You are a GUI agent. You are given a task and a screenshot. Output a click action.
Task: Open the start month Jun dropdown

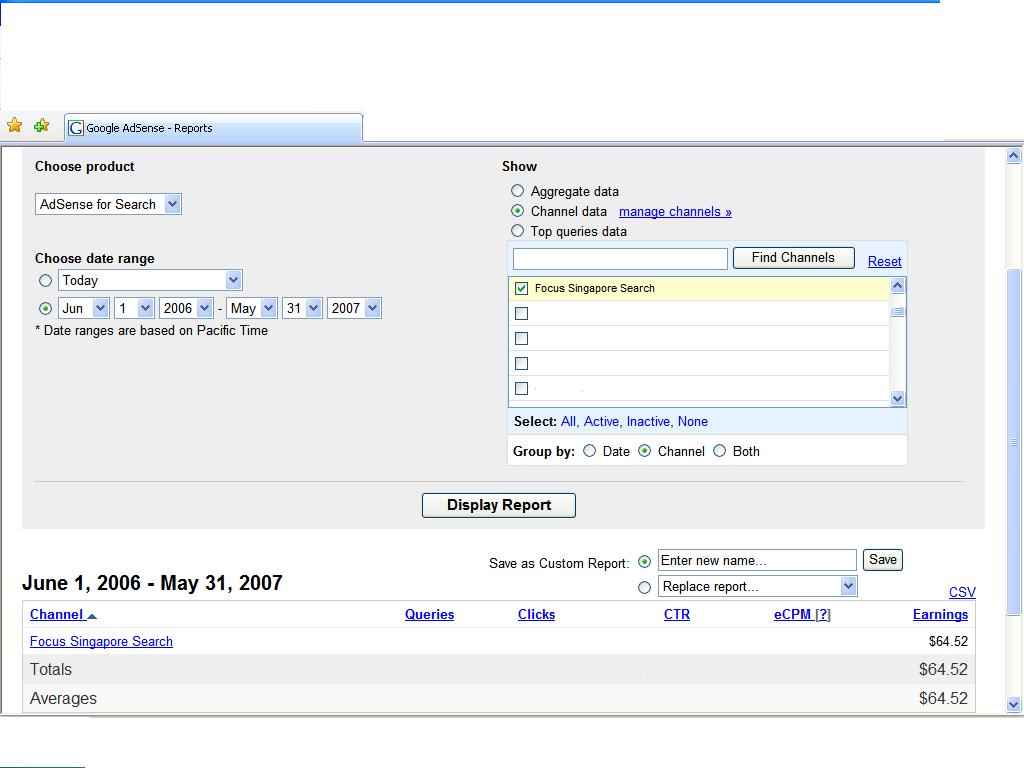[x=84, y=308]
